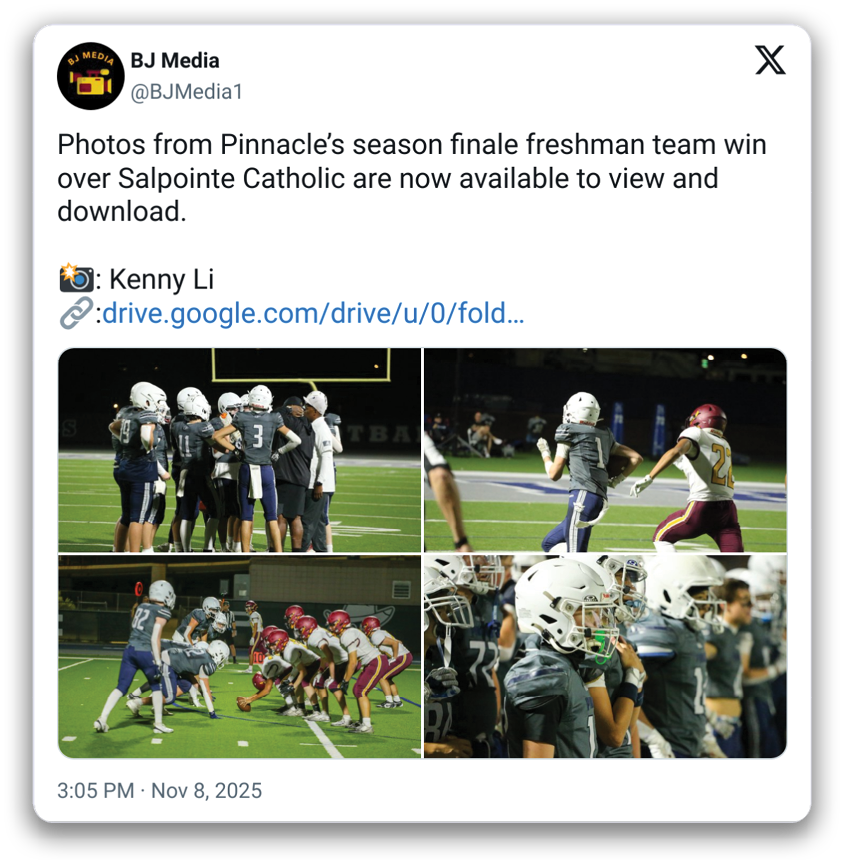Click the tweet text mentioning Salpointe Catholic
Screen dimensions: 844x865
point(412,178)
